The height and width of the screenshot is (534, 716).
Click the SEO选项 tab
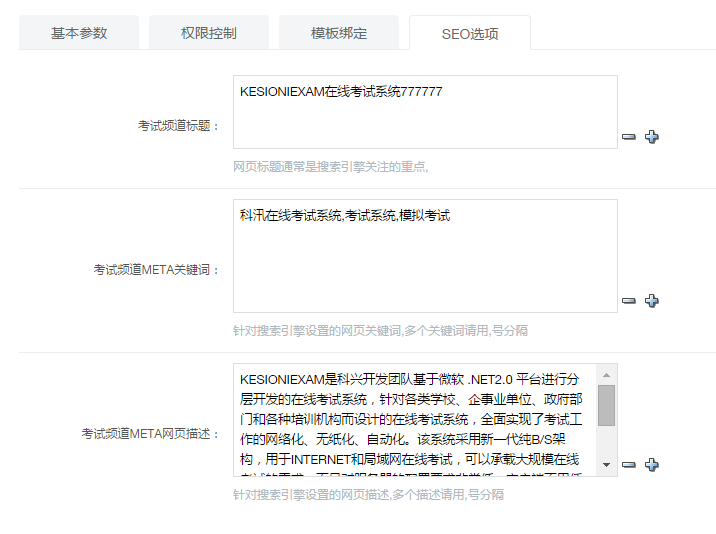point(470,34)
